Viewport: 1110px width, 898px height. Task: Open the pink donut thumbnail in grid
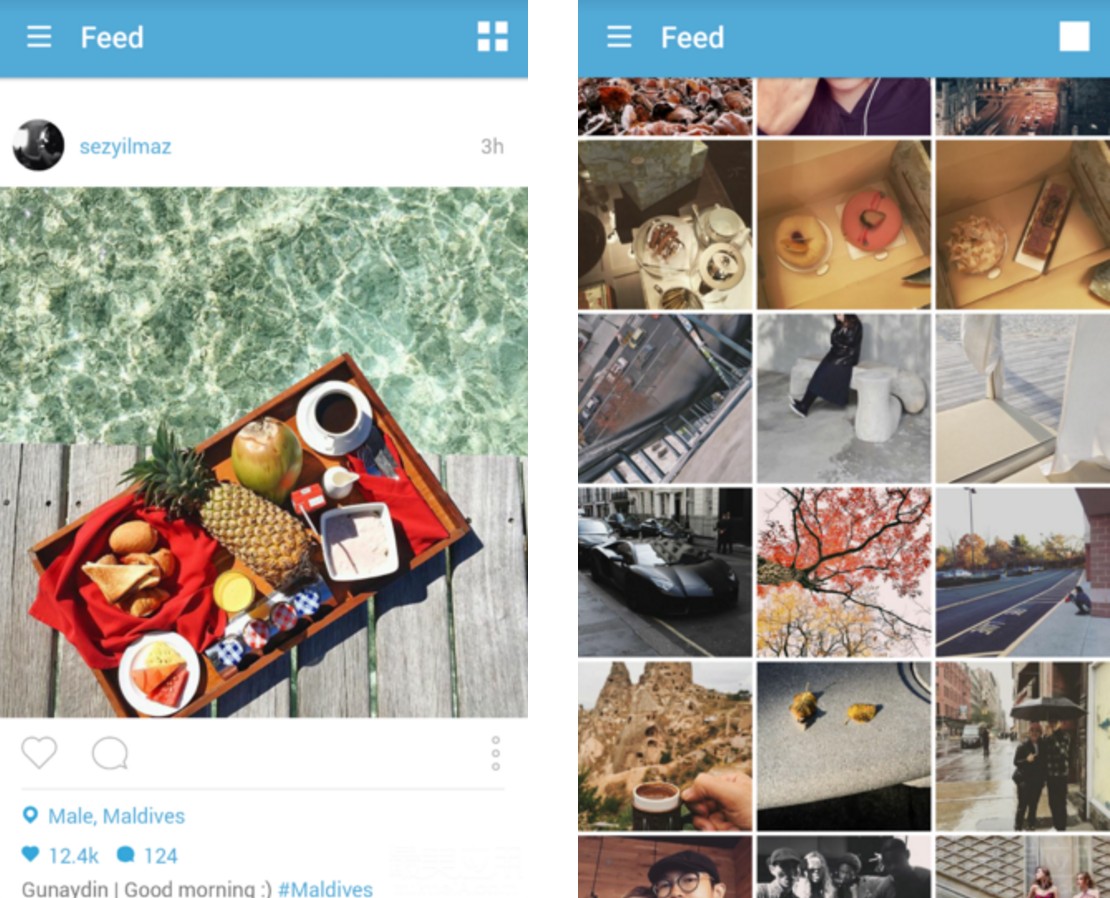[844, 224]
